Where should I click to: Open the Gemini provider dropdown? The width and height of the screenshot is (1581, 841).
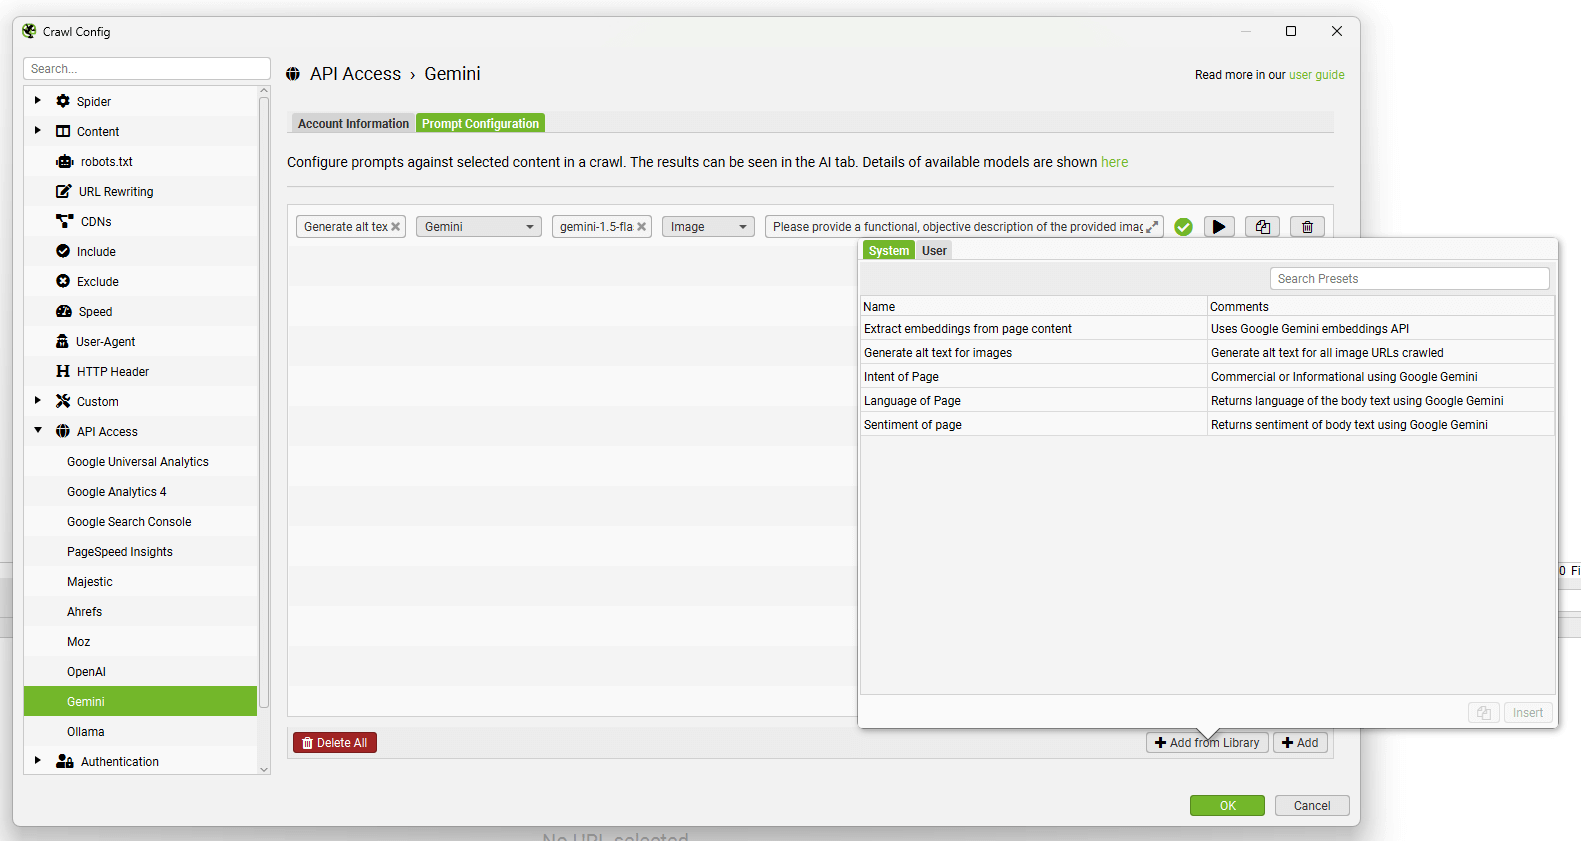click(478, 227)
